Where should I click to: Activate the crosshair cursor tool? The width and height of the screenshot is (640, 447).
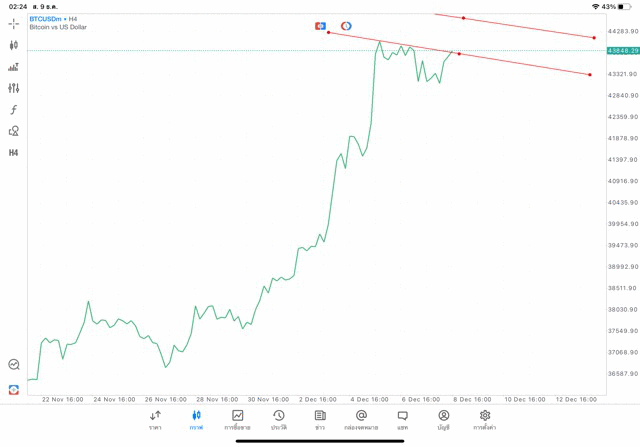[x=14, y=23]
